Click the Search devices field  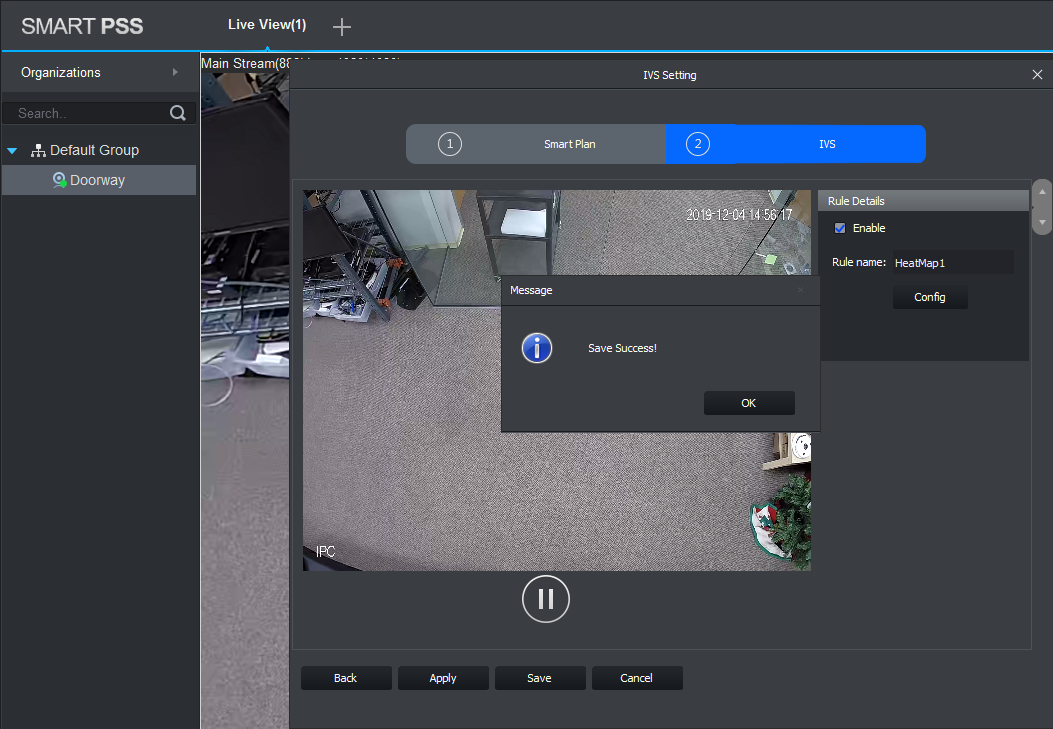85,113
